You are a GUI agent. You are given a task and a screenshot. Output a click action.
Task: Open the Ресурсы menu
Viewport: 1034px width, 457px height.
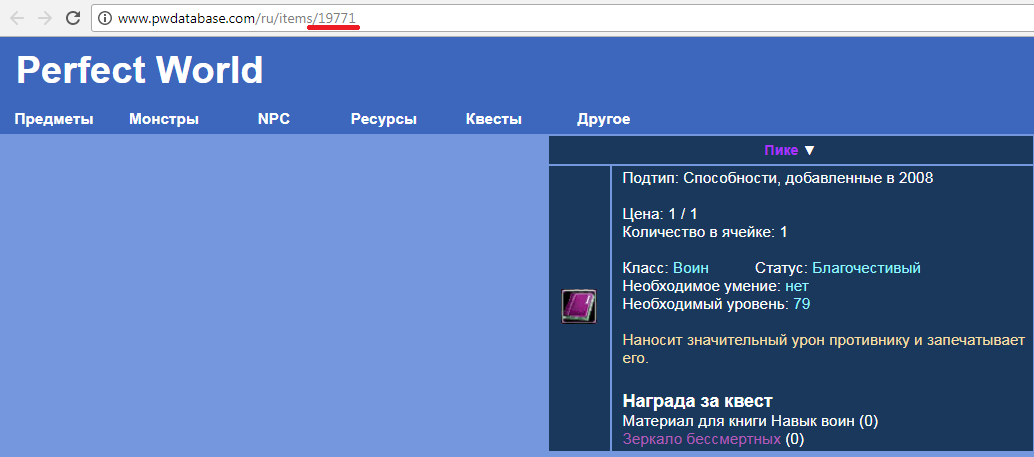click(x=384, y=119)
